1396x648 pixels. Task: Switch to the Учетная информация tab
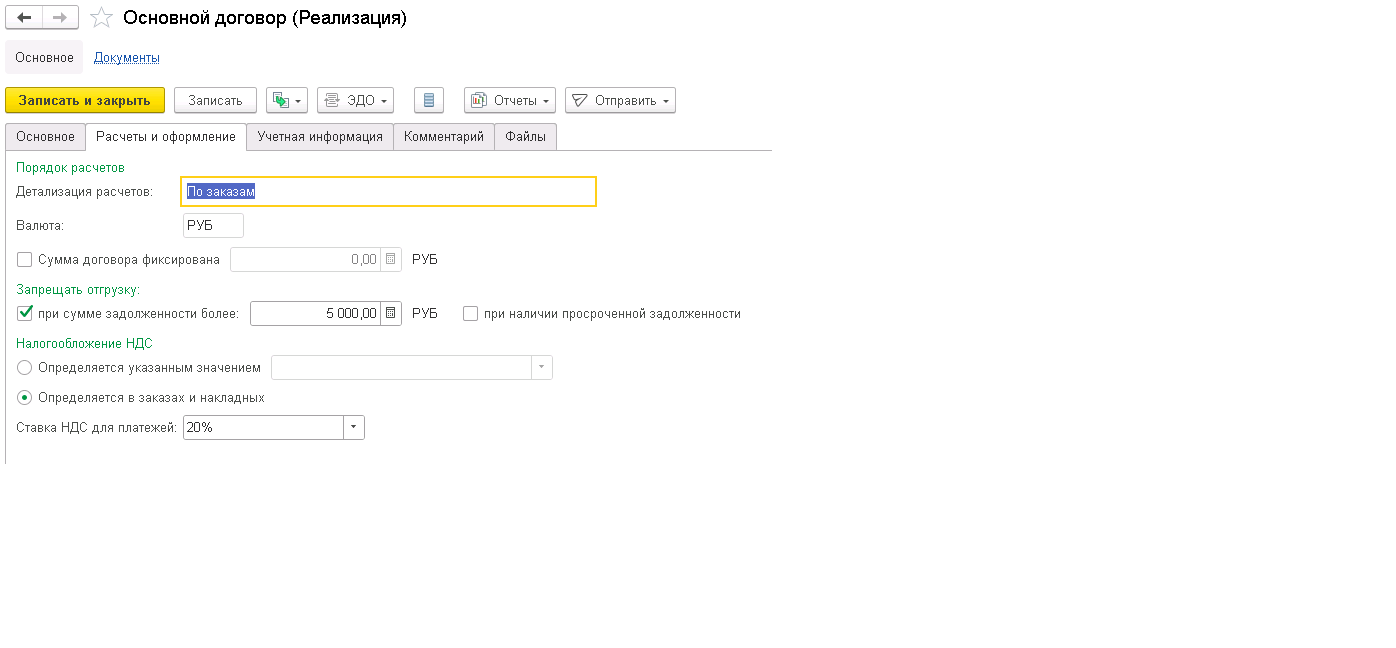(319, 137)
